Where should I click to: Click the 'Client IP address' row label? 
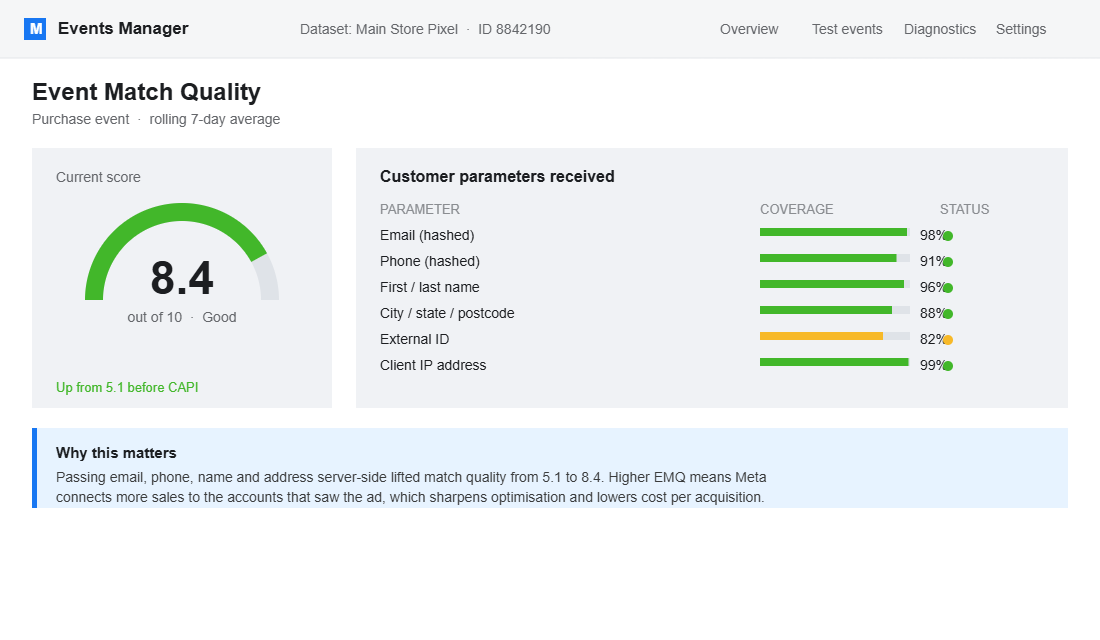(x=433, y=365)
